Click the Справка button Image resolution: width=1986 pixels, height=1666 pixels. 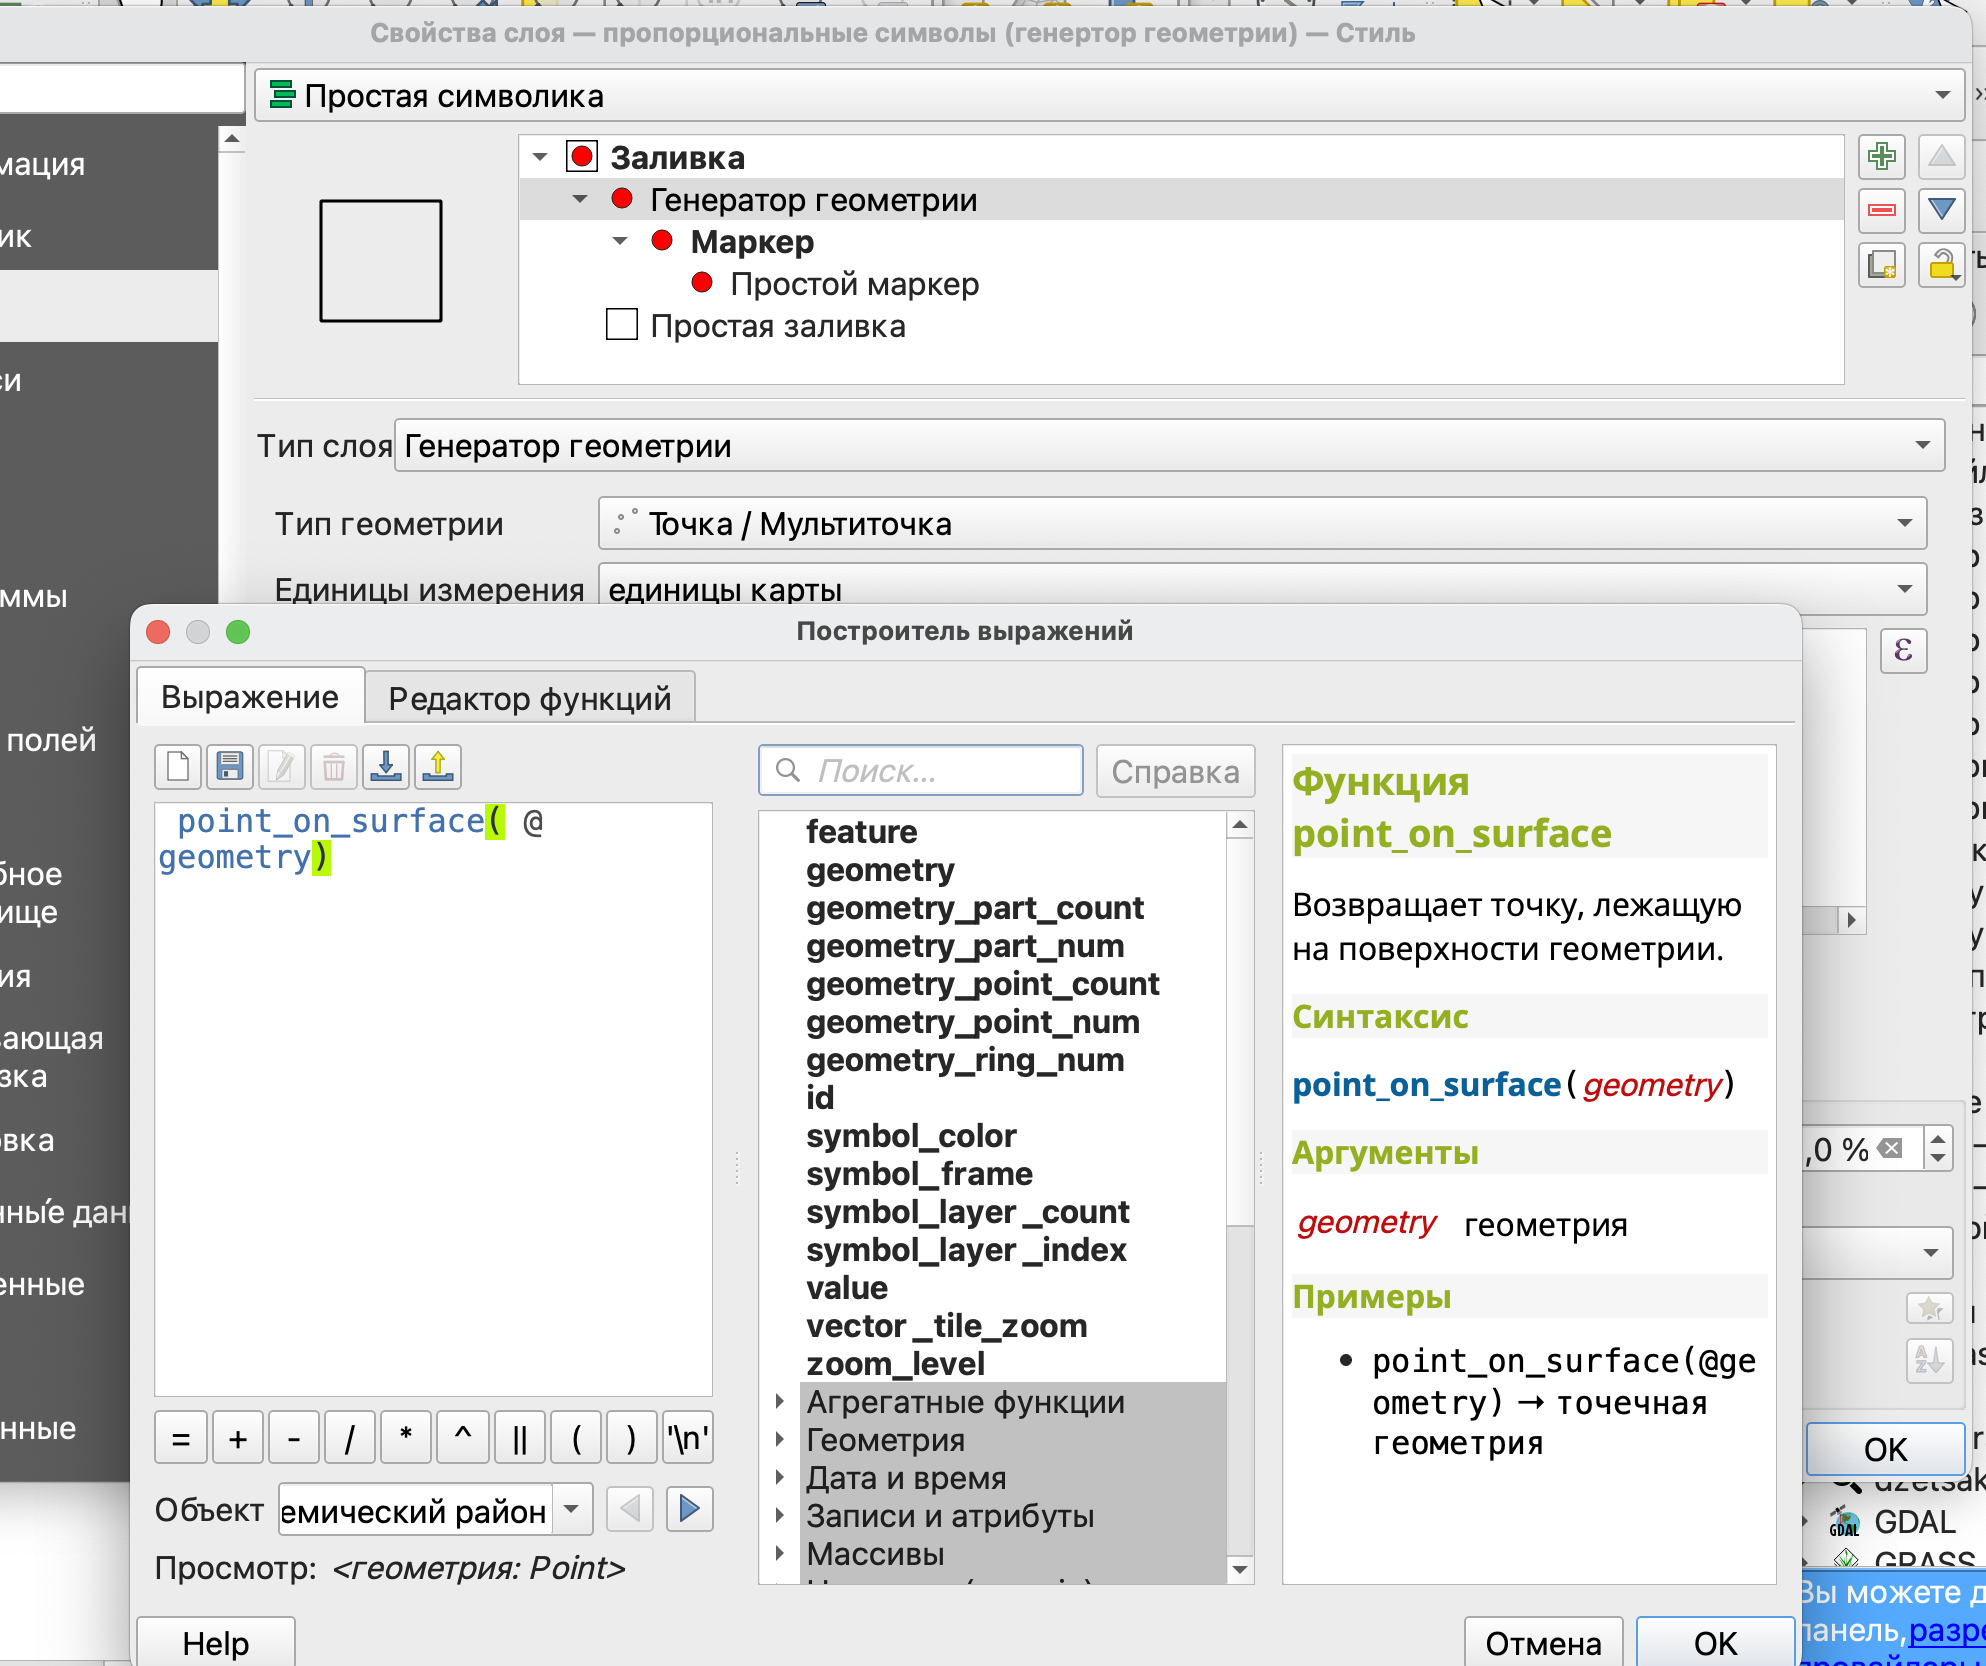(1174, 772)
